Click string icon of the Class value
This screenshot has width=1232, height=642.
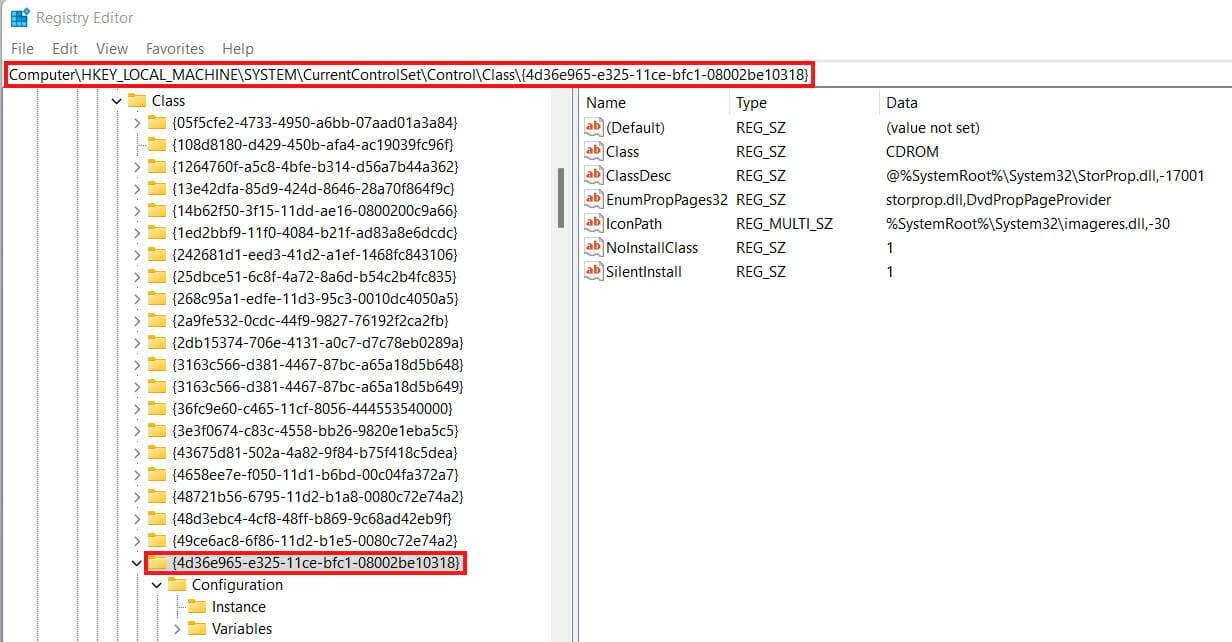click(x=594, y=152)
